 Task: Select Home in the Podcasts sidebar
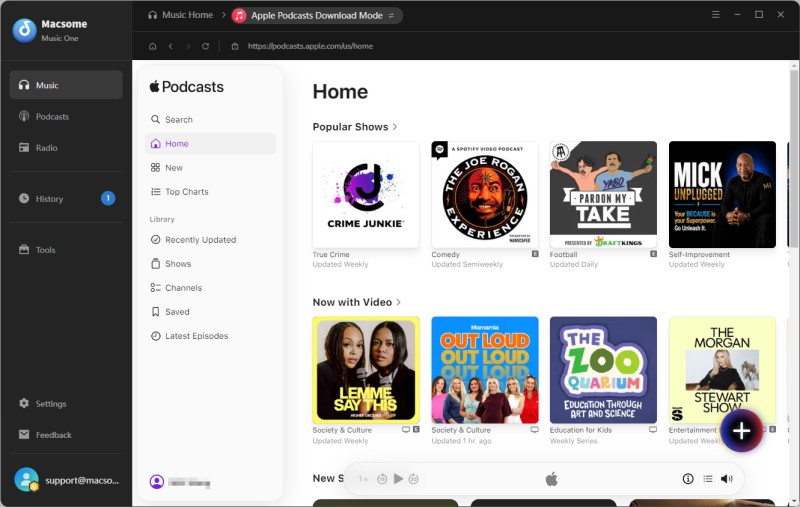(210, 143)
